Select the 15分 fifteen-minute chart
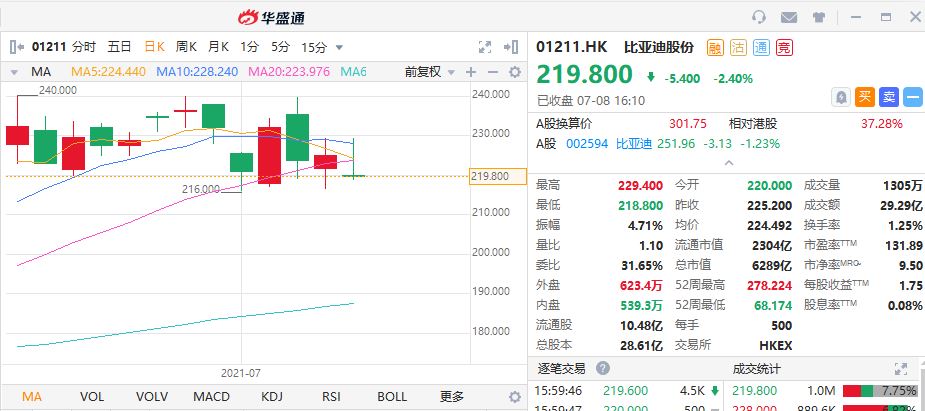Screen dimensions: 925x411 [x=313, y=47]
